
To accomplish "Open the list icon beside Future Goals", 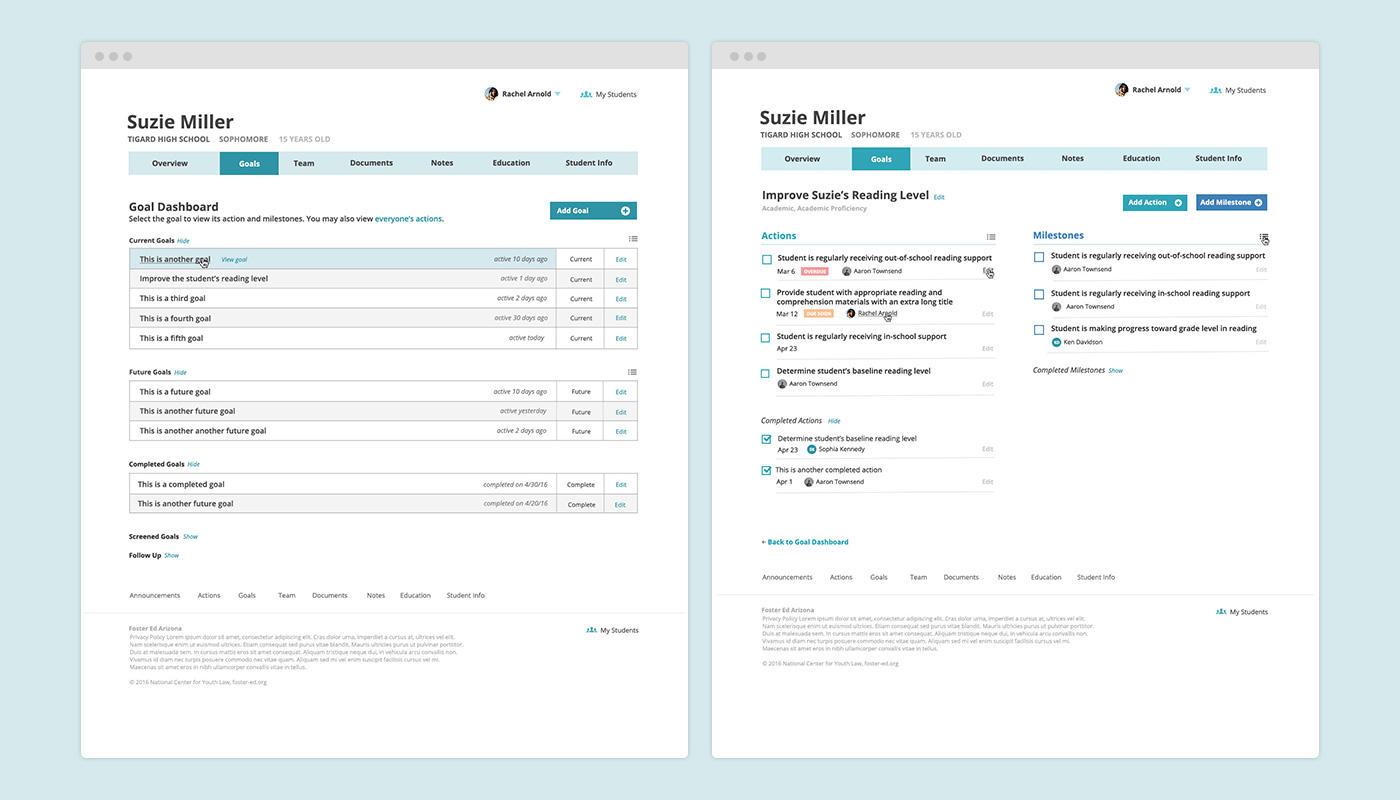I will pyautogui.click(x=633, y=372).
